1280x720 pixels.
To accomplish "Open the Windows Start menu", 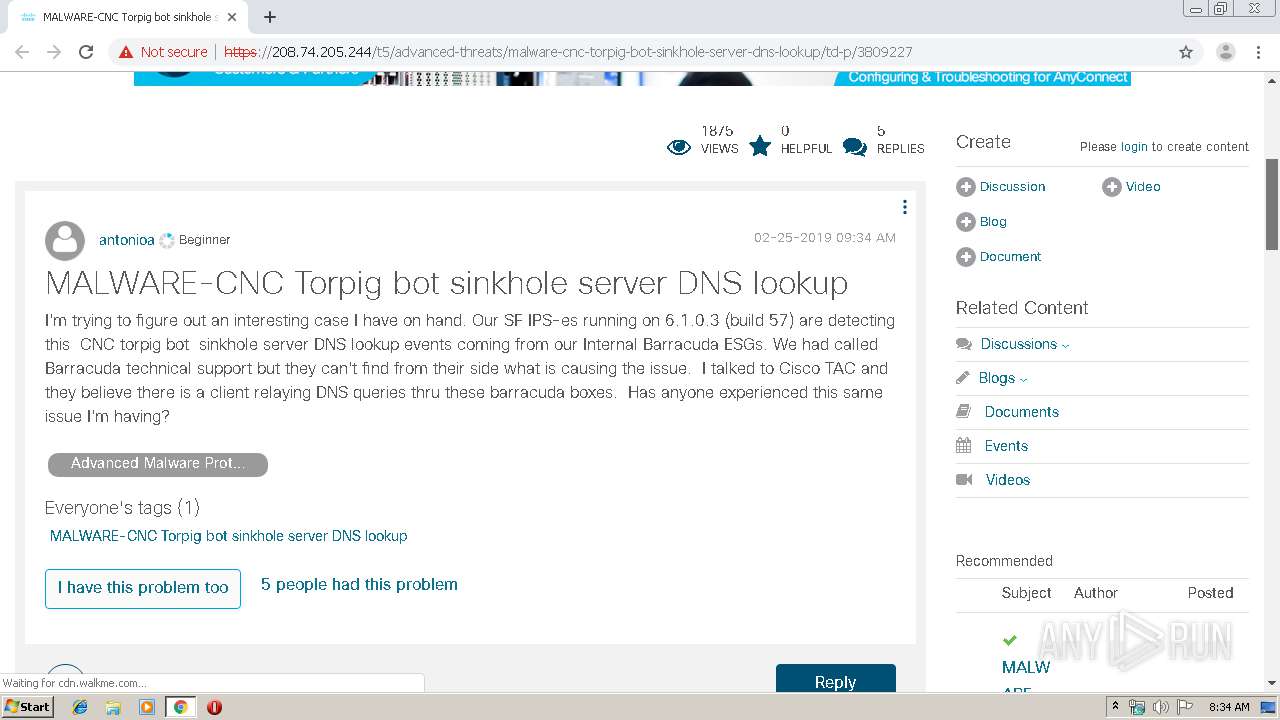I will (28, 707).
